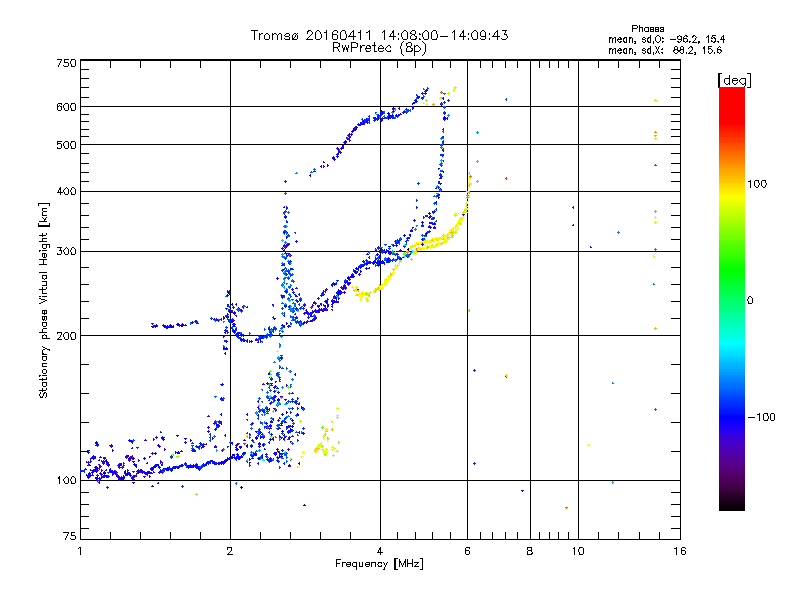Click the y-axis tick label "400"
Image resolution: width=800 pixels, height=600 pixels.
click(66, 191)
